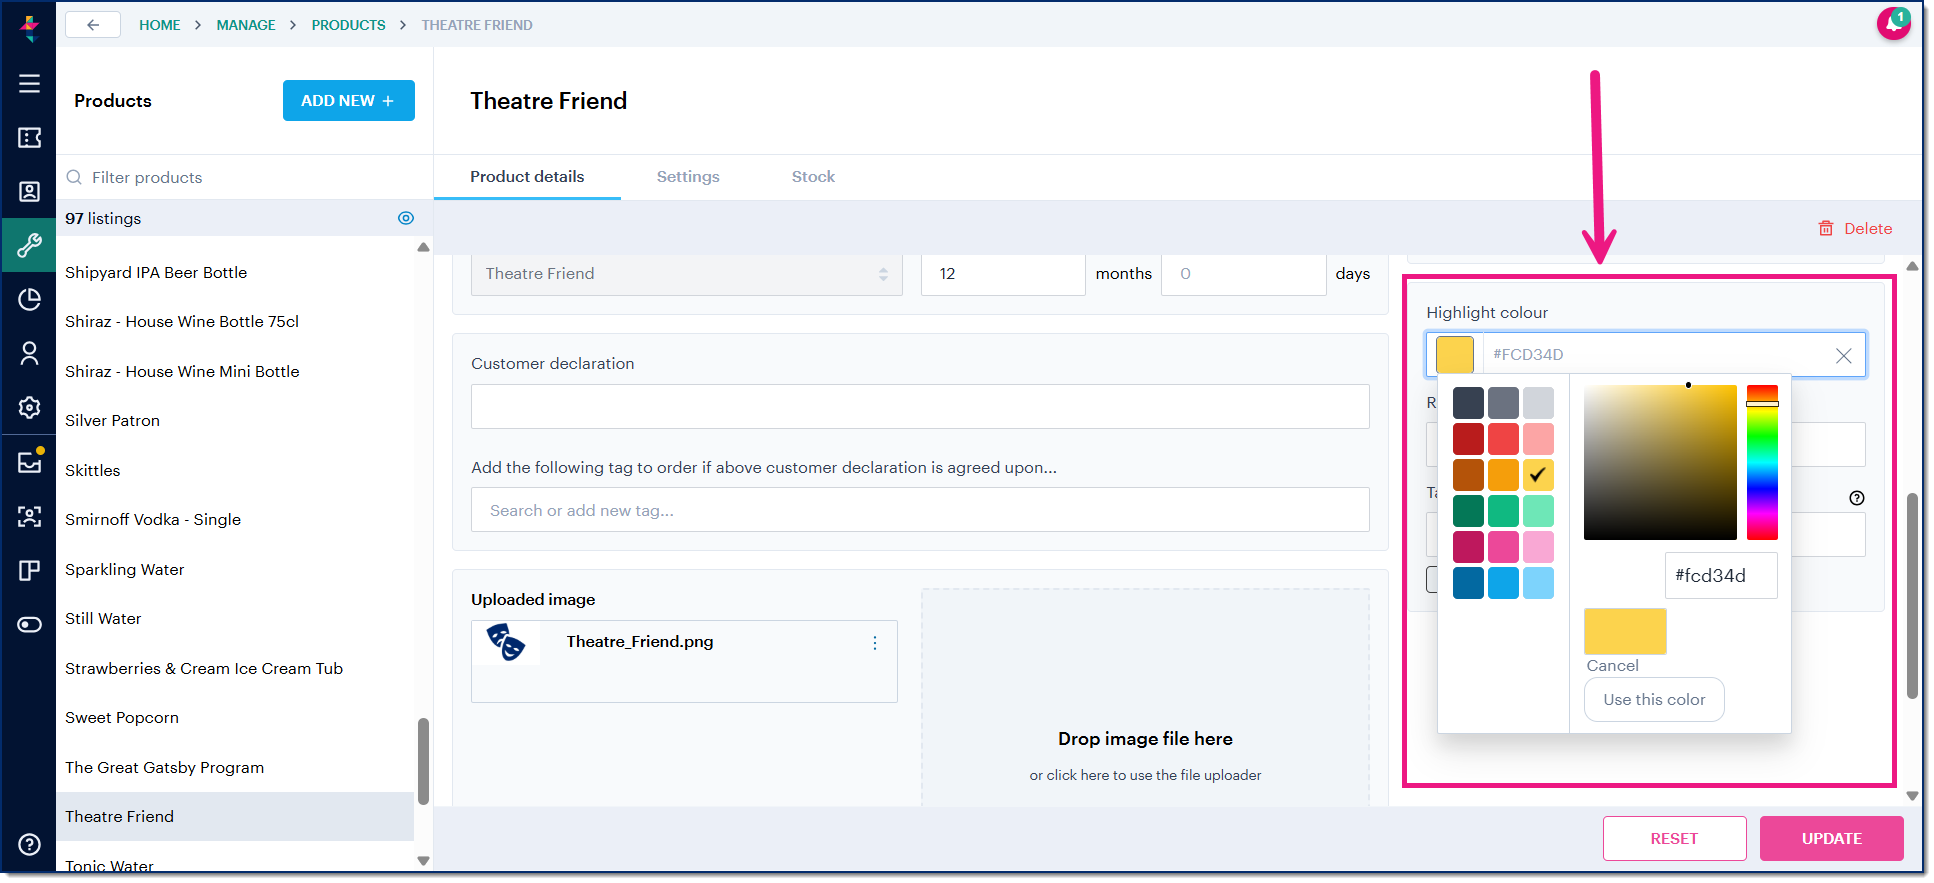Select the wrench Manage sidebar icon
1934x883 pixels.
[x=29, y=245]
